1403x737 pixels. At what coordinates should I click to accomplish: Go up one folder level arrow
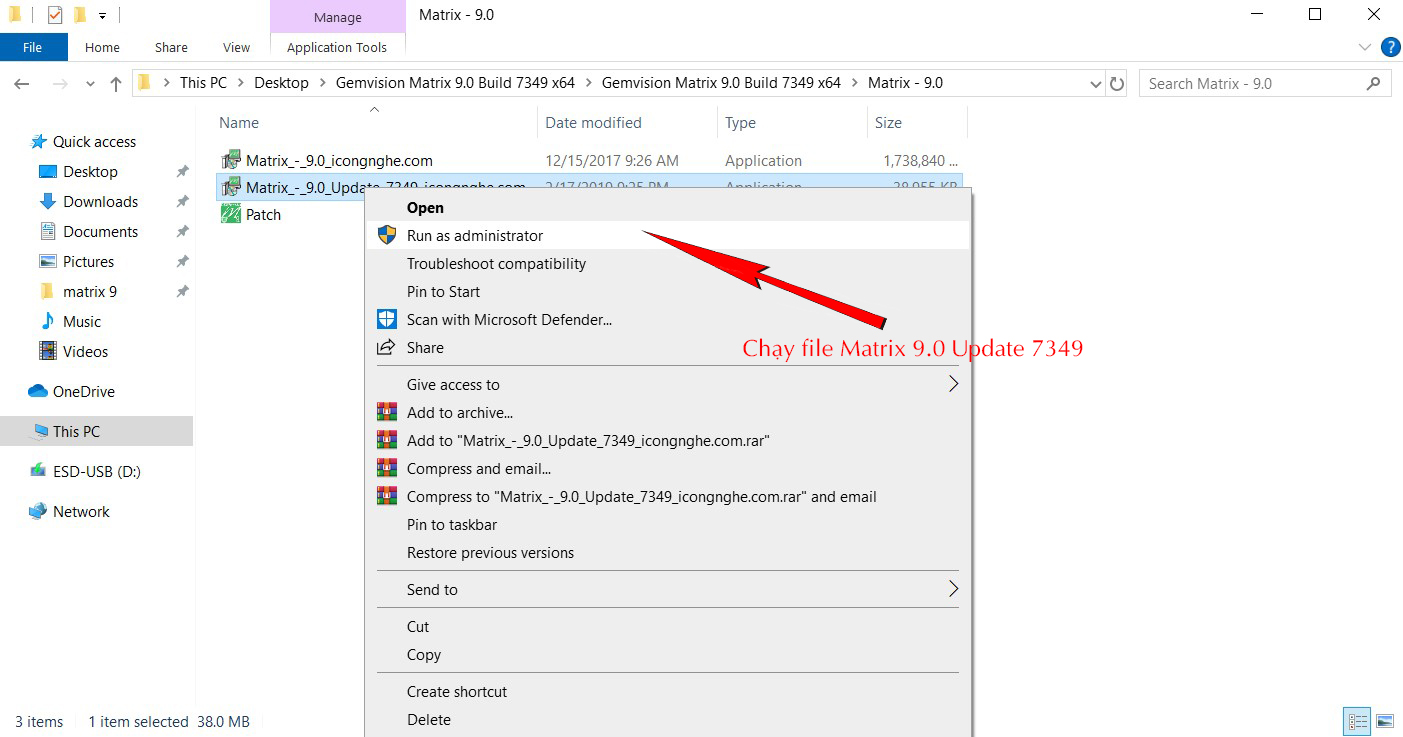(x=116, y=84)
